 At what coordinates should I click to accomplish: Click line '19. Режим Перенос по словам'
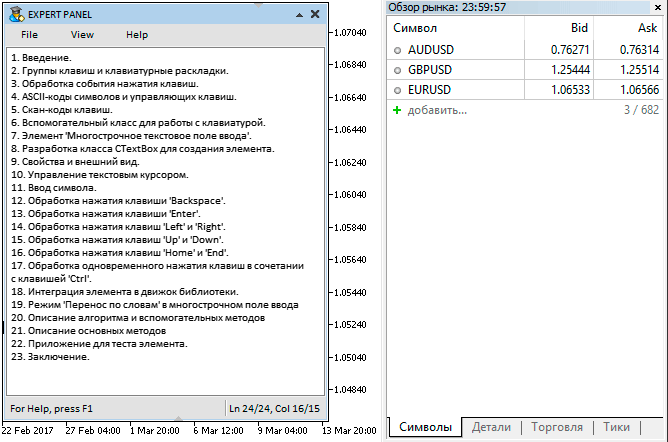pyautogui.click(x=155, y=305)
